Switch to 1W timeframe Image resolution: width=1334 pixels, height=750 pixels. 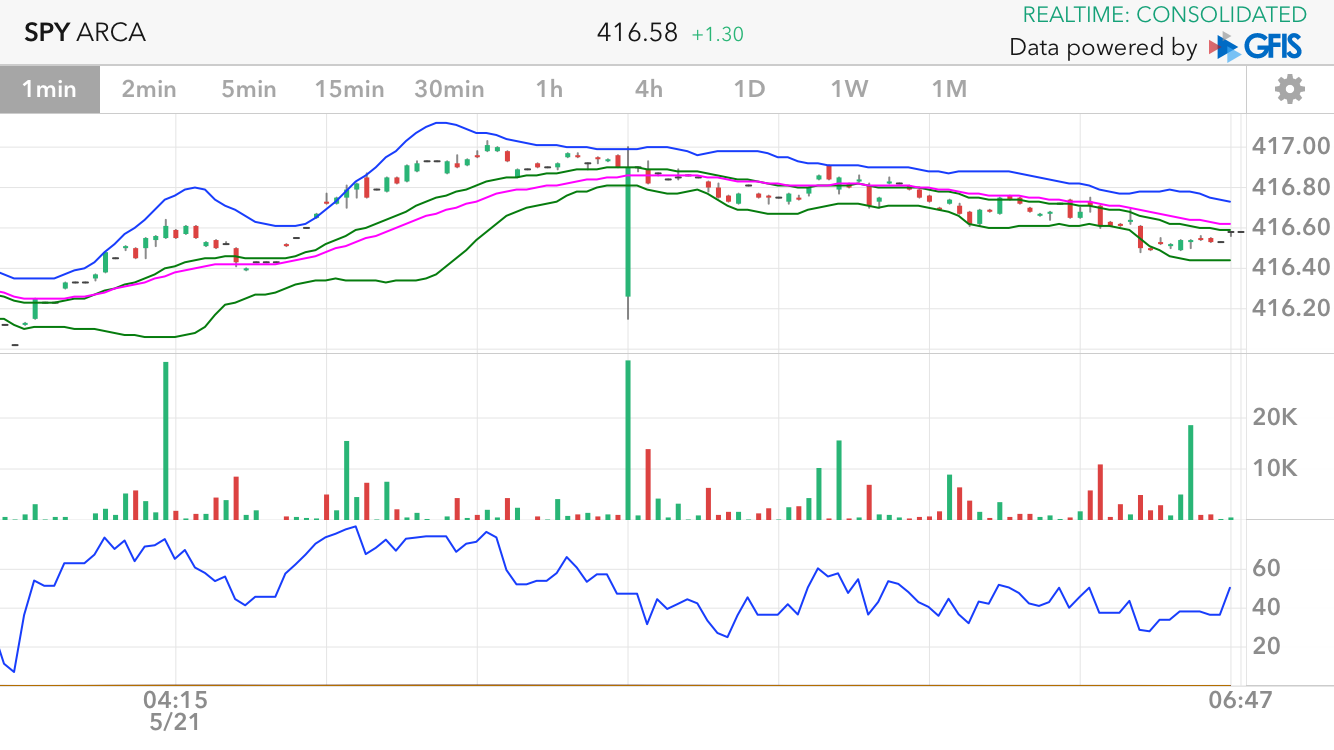click(x=849, y=89)
